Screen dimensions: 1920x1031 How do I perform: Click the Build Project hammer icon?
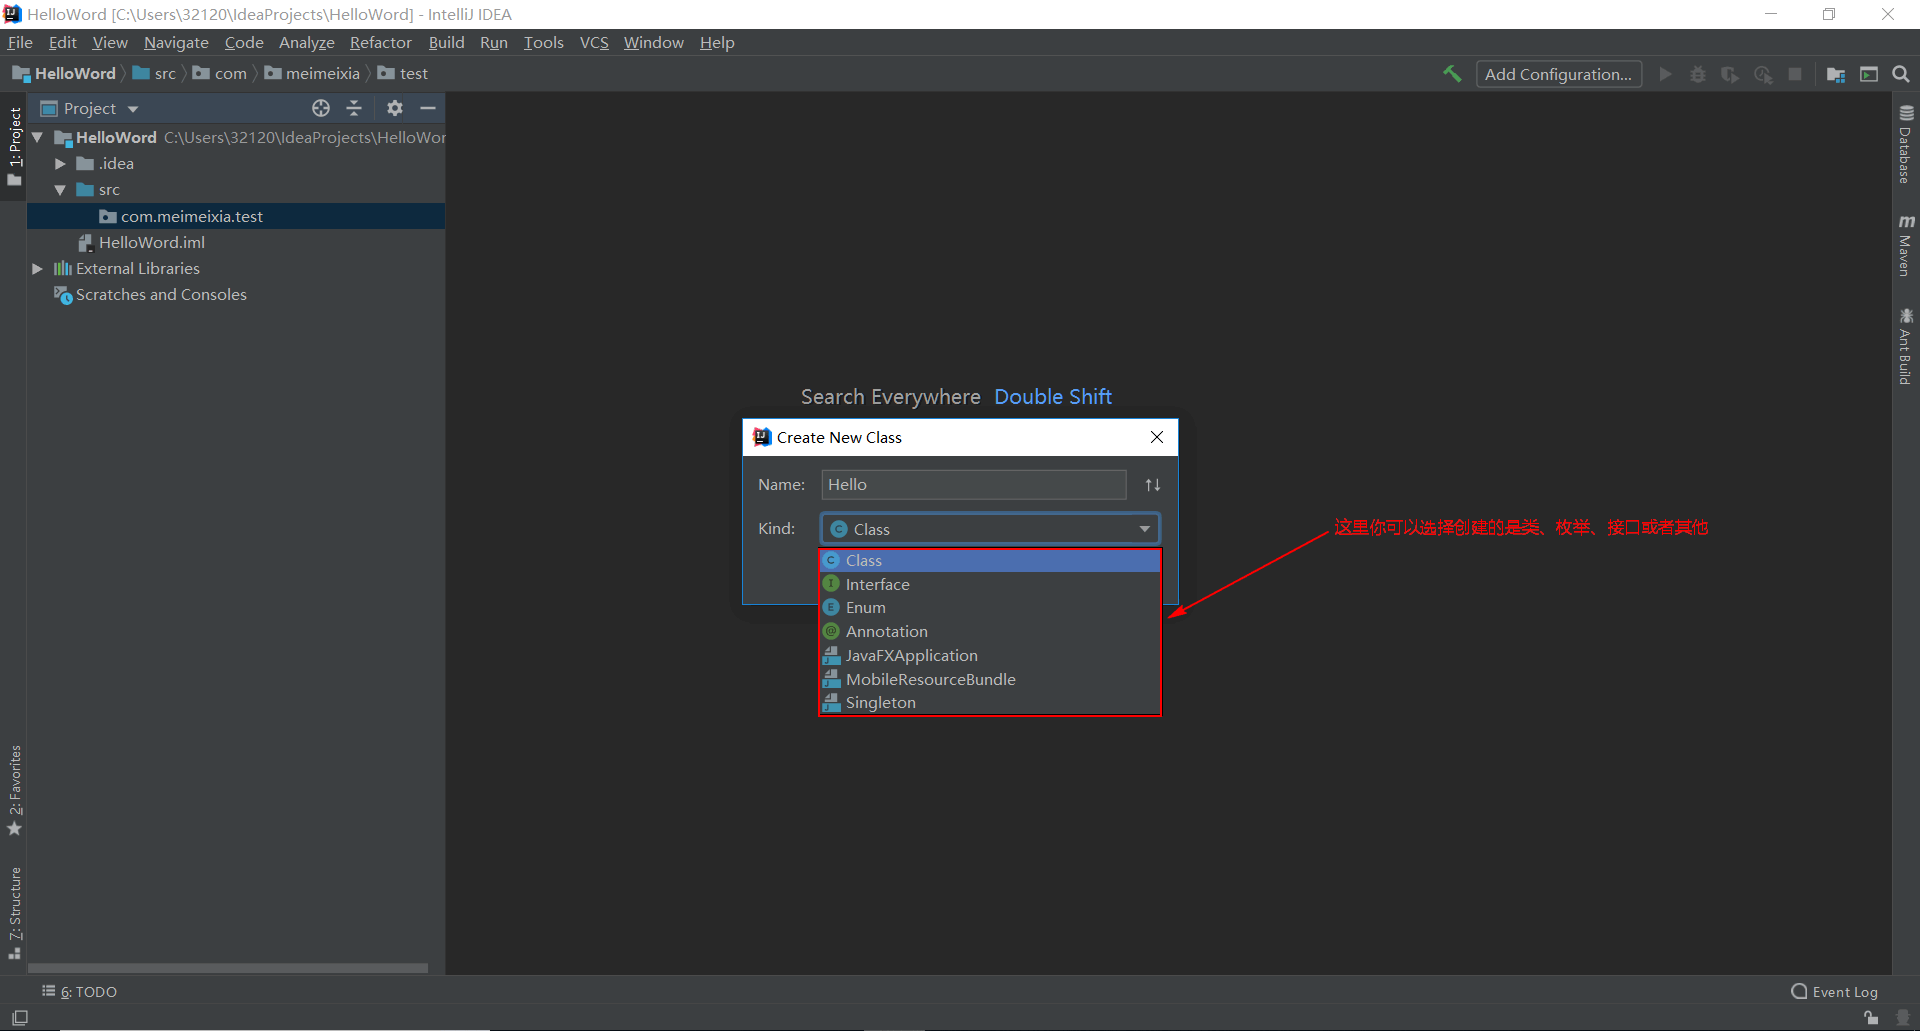(x=1452, y=74)
